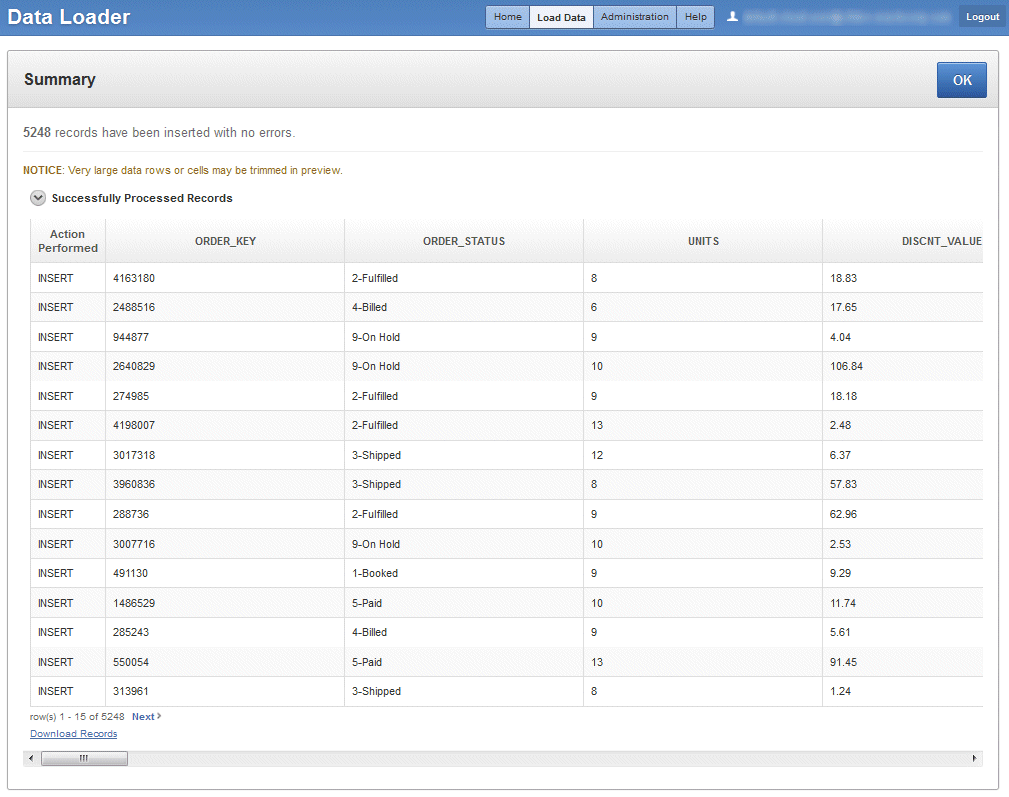Click the ORDER_KEY column header

225,241
